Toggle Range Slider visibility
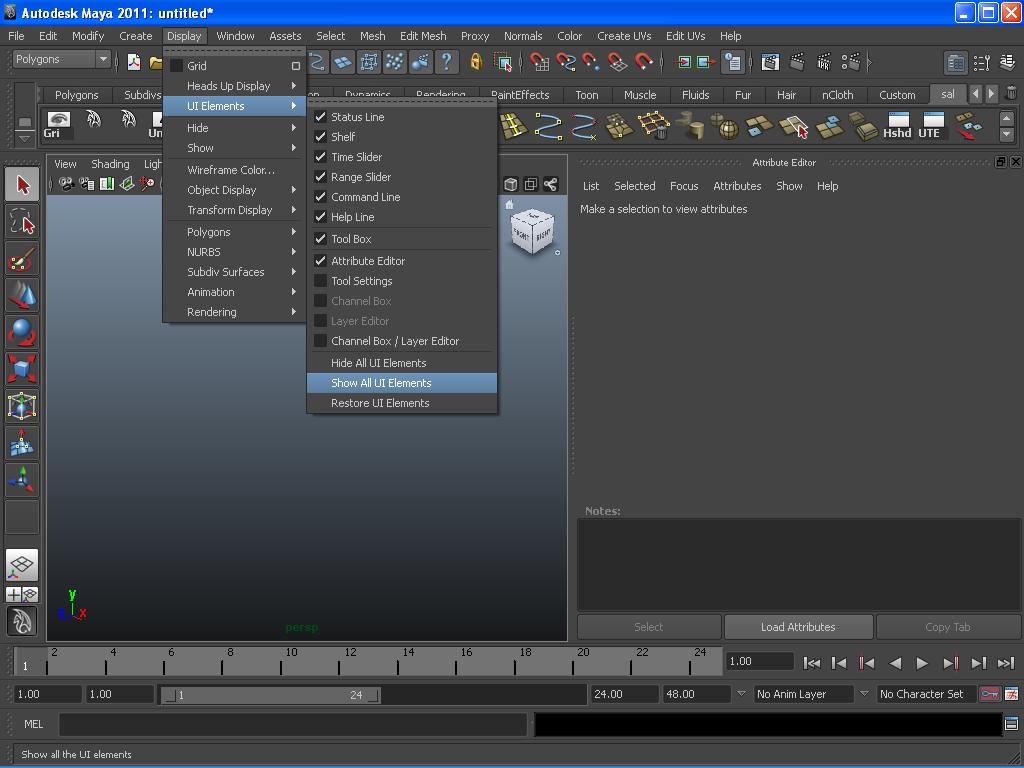The image size is (1024, 768). [321, 177]
